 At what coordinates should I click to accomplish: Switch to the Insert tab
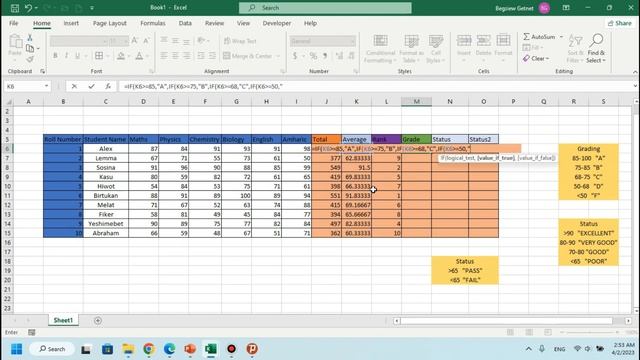(71, 23)
